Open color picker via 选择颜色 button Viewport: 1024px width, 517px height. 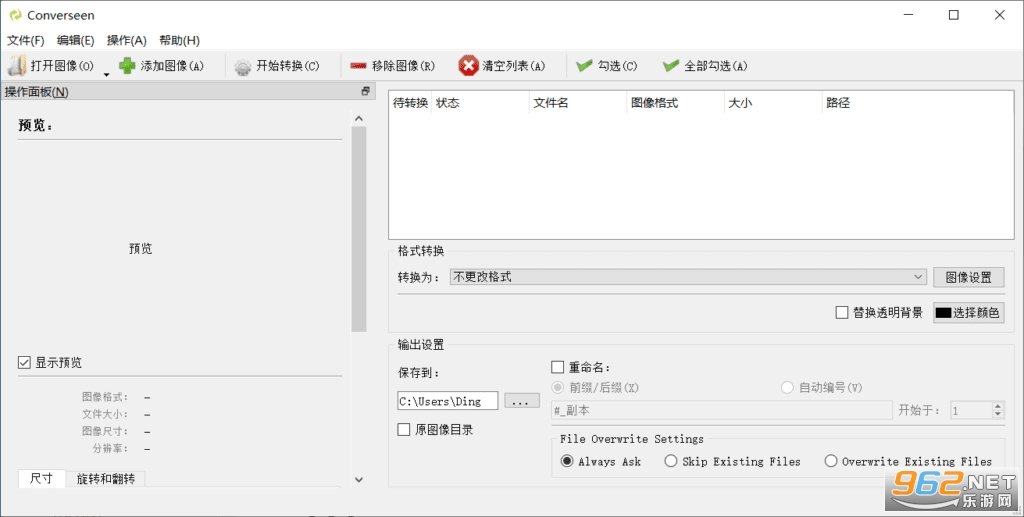coord(968,313)
